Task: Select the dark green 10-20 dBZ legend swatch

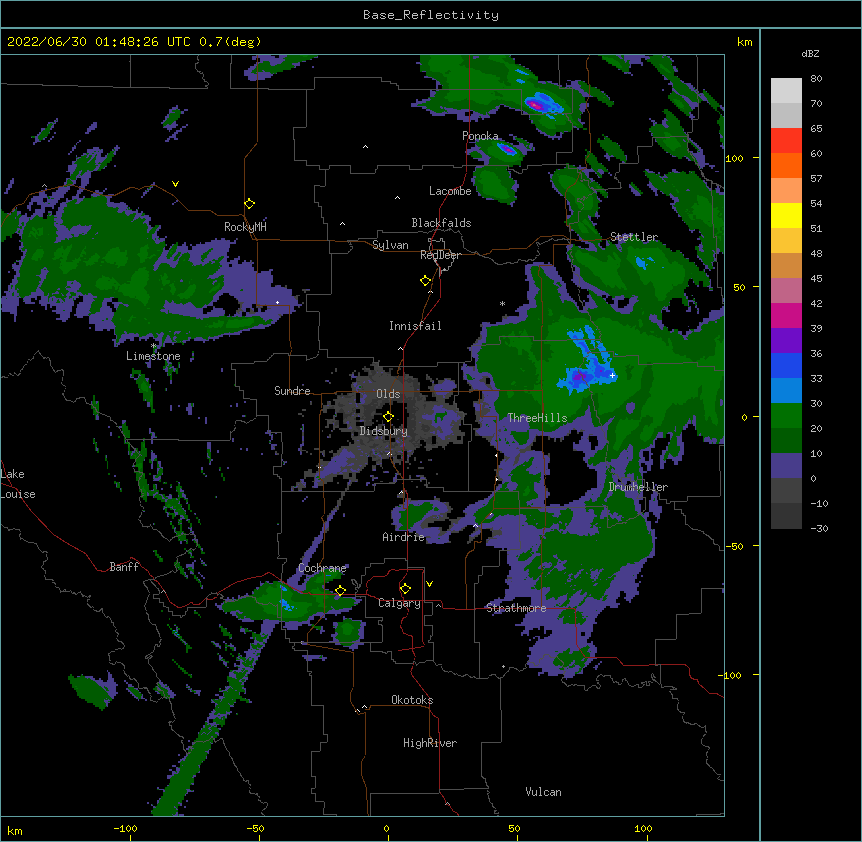Action: pos(786,441)
